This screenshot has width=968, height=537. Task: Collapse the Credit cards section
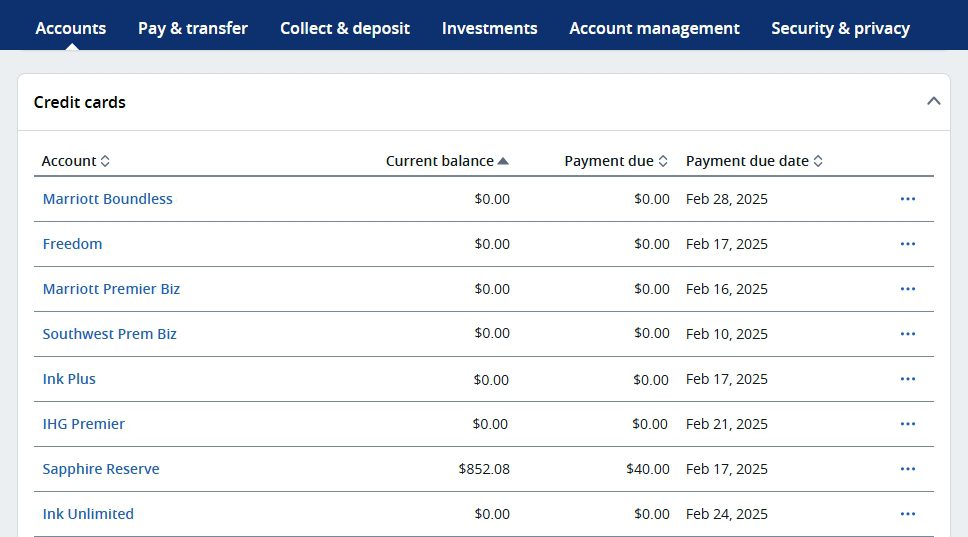(933, 101)
